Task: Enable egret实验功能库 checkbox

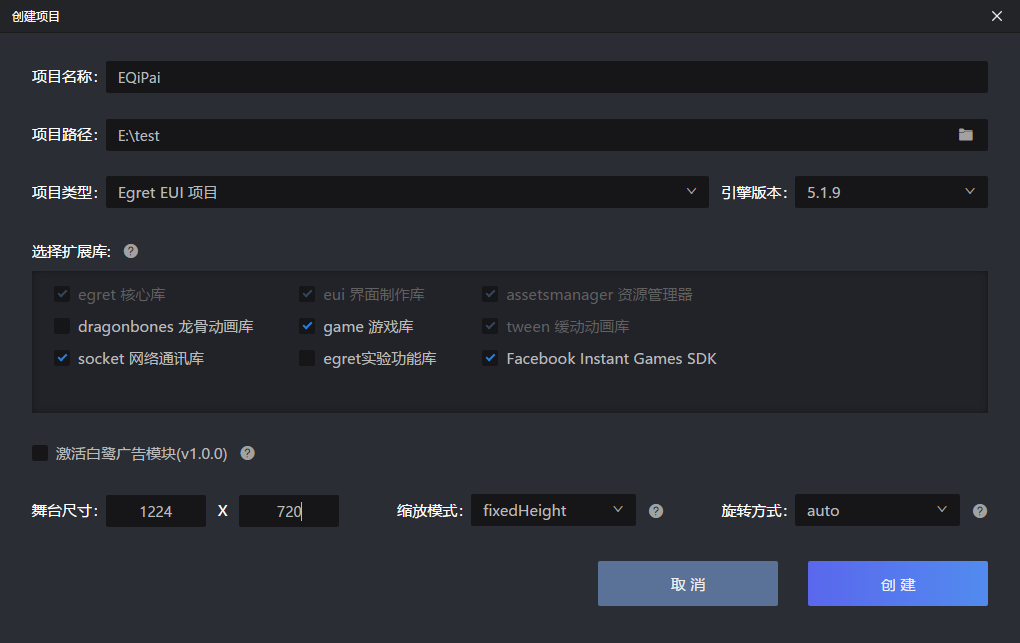Action: coord(307,358)
